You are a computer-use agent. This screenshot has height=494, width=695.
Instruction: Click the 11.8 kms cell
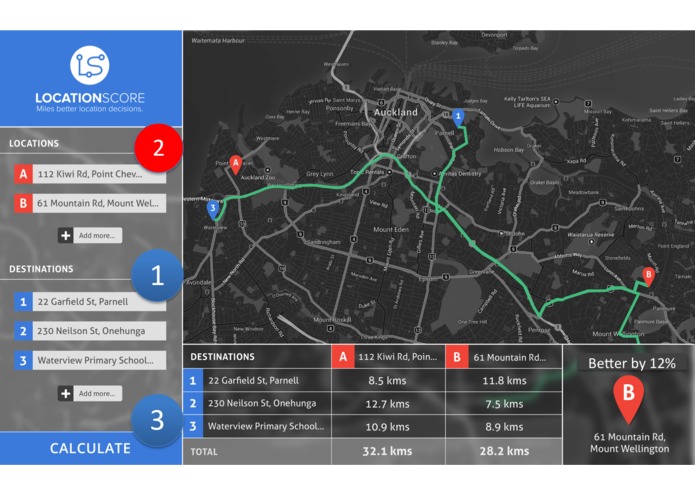click(x=504, y=381)
